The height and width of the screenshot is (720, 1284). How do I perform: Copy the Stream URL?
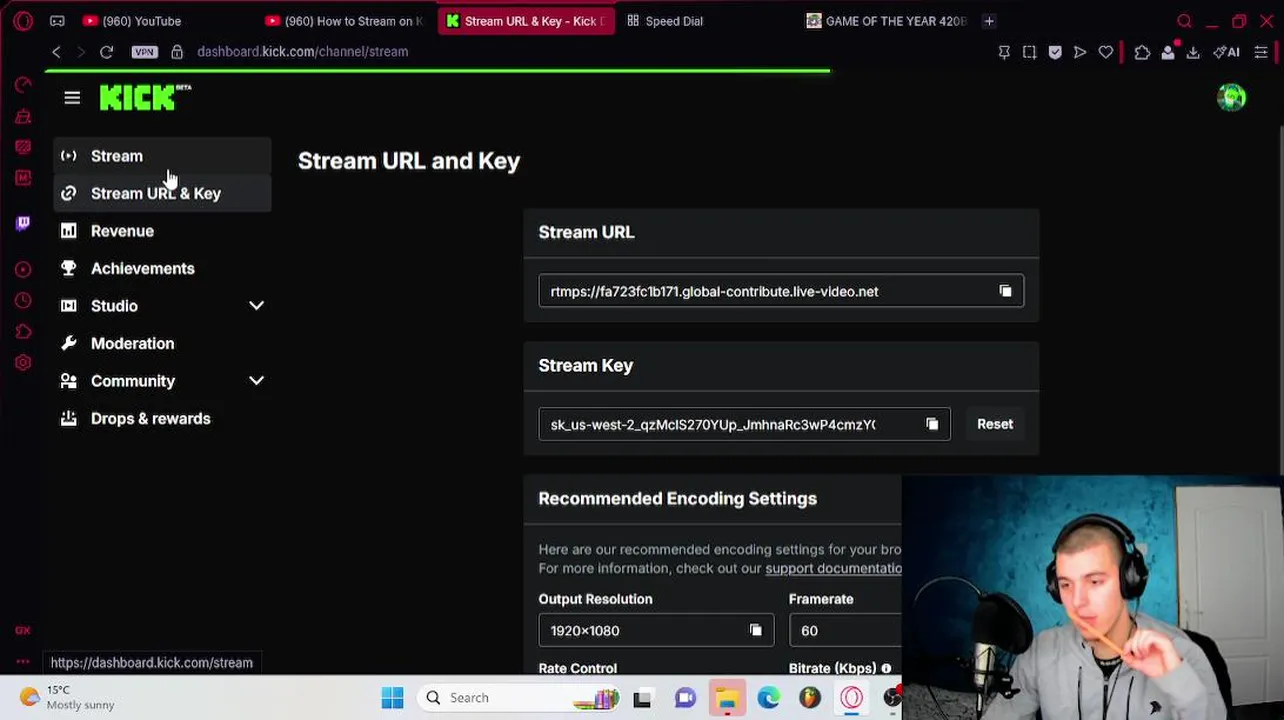point(1005,291)
